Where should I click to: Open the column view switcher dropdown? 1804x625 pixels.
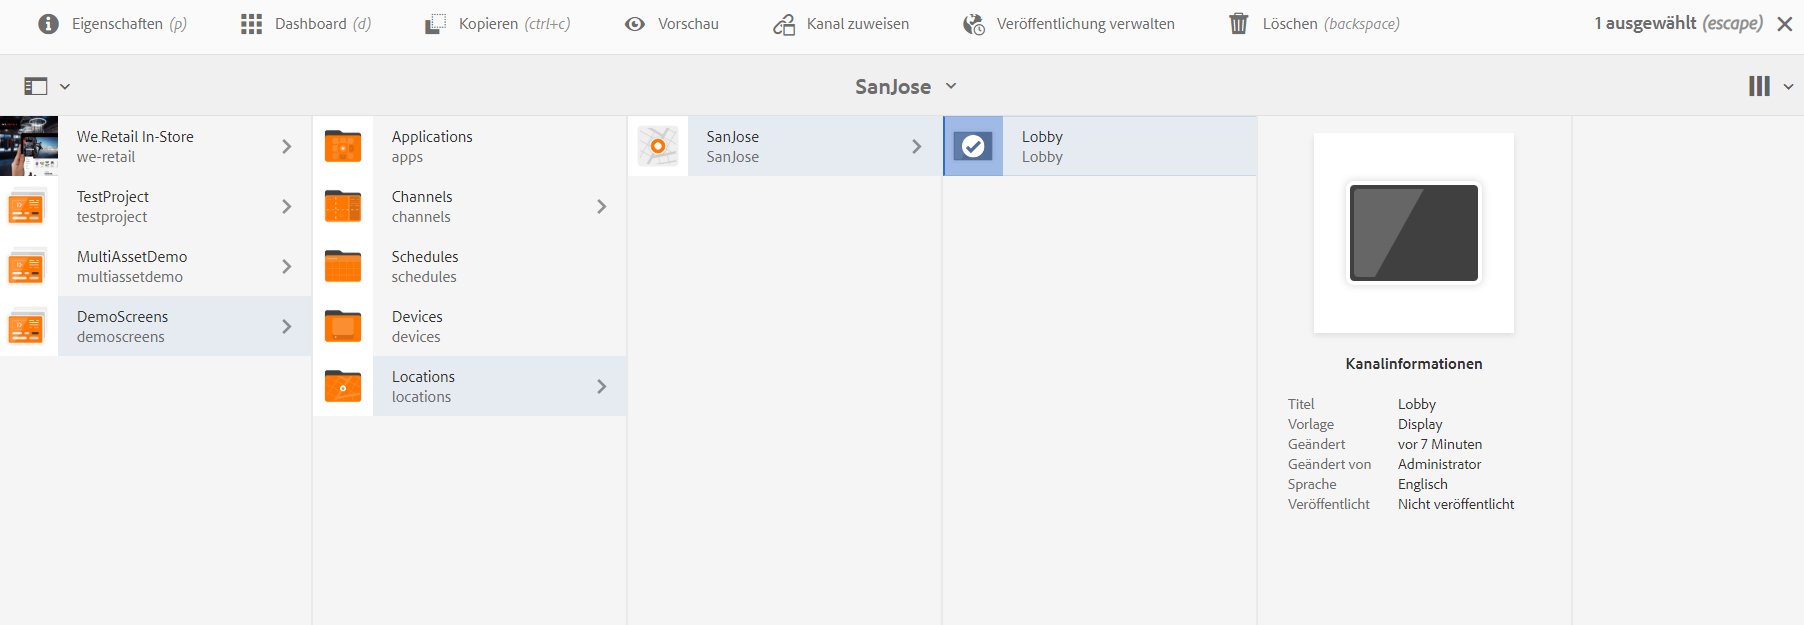pos(1770,87)
